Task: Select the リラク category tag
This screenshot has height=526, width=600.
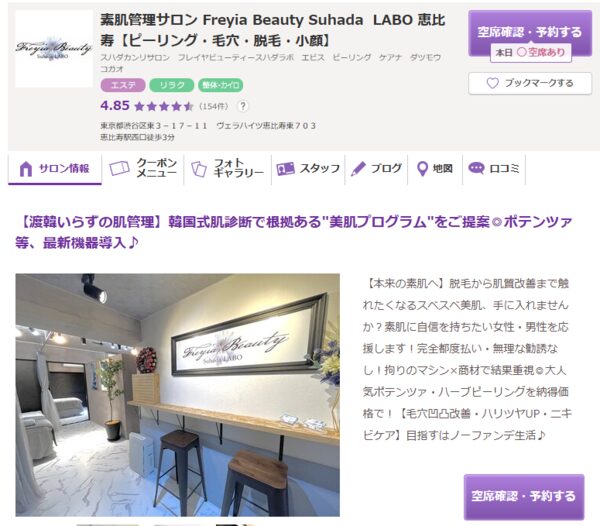Action: (x=171, y=85)
